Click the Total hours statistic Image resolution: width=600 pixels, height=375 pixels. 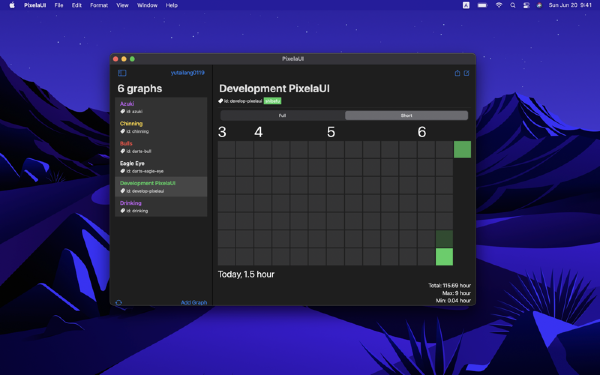pyautogui.click(x=449, y=285)
